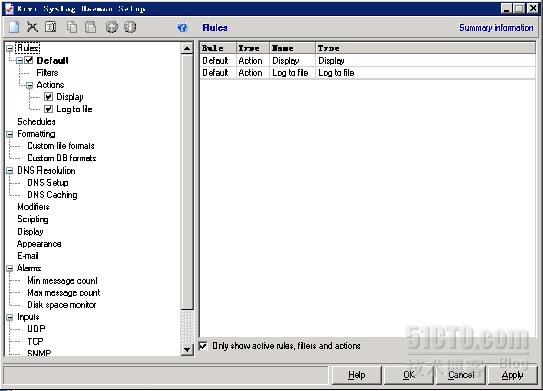Click the Cancel button
The image size is (543, 391).
(x=461, y=375)
